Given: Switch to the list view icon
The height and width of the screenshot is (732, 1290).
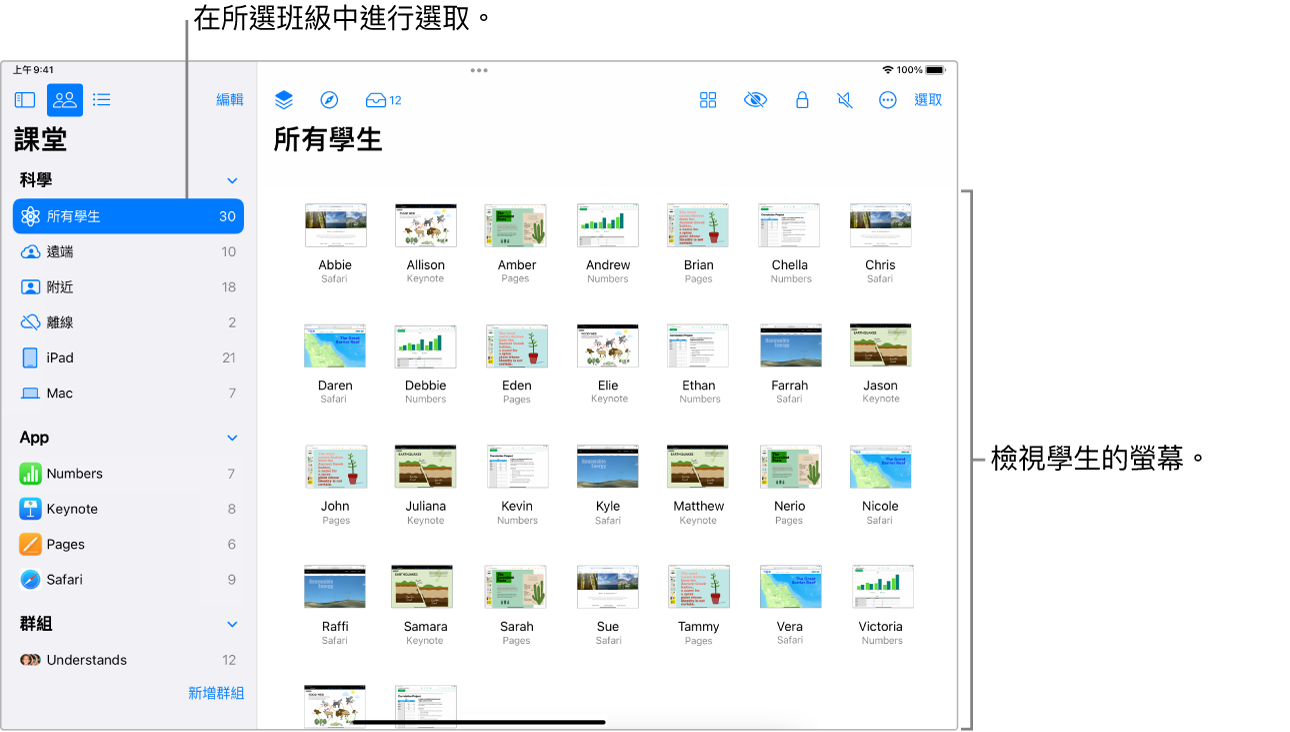Looking at the screenshot, I should point(102,100).
